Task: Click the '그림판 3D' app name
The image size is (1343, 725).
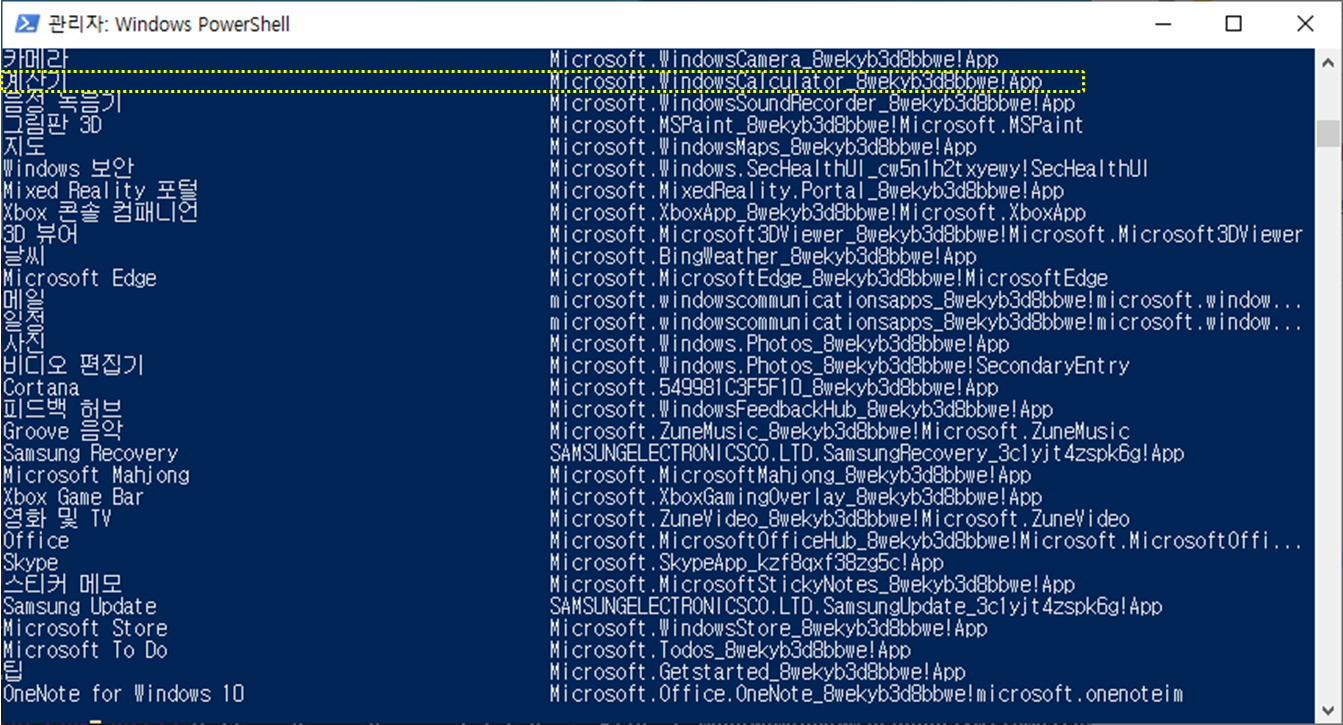Action: click(x=52, y=125)
